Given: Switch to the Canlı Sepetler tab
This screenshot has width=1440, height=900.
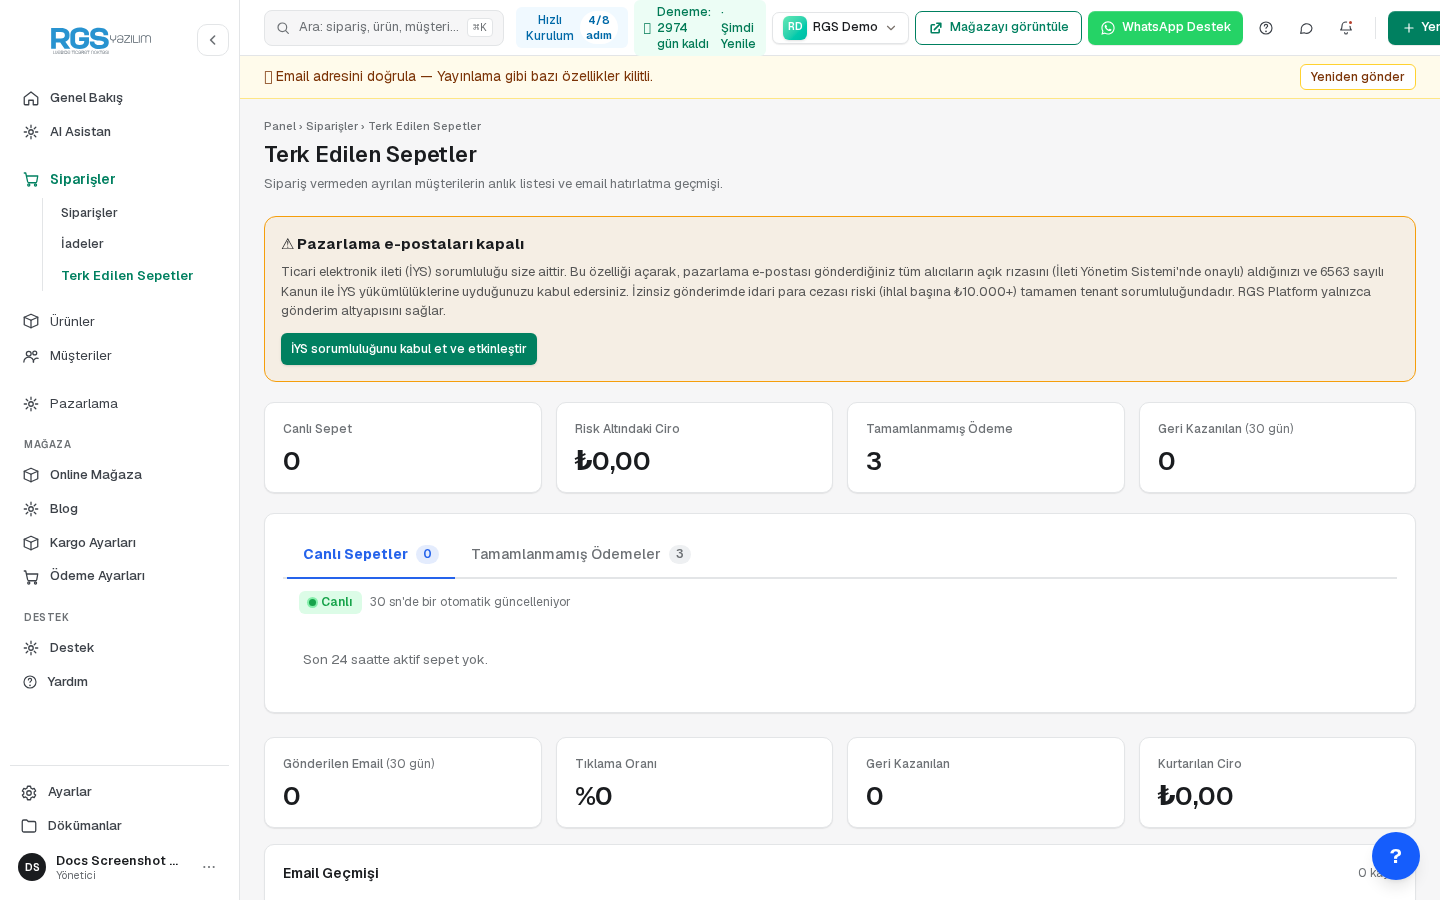Looking at the screenshot, I should click(x=371, y=554).
